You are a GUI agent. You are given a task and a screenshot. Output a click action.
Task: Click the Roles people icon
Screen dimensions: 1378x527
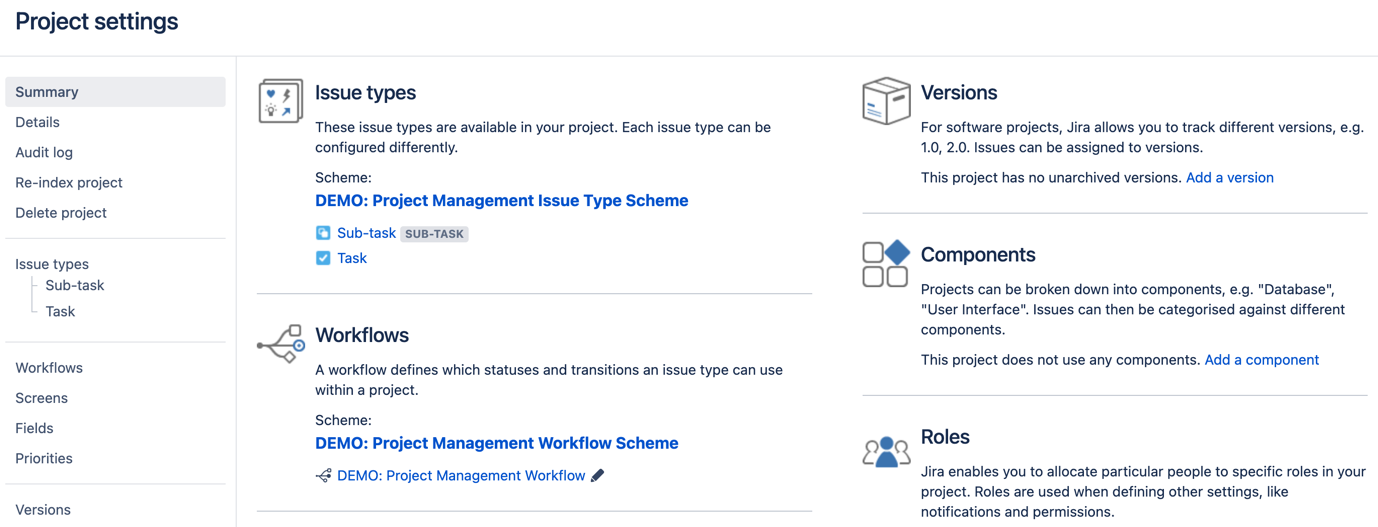(x=886, y=451)
